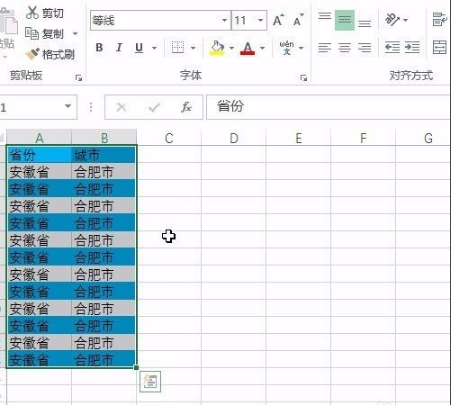Image resolution: width=451 pixels, height=405 pixels.
Task: Open fill color dropdown arrow
Action: [x=232, y=48]
